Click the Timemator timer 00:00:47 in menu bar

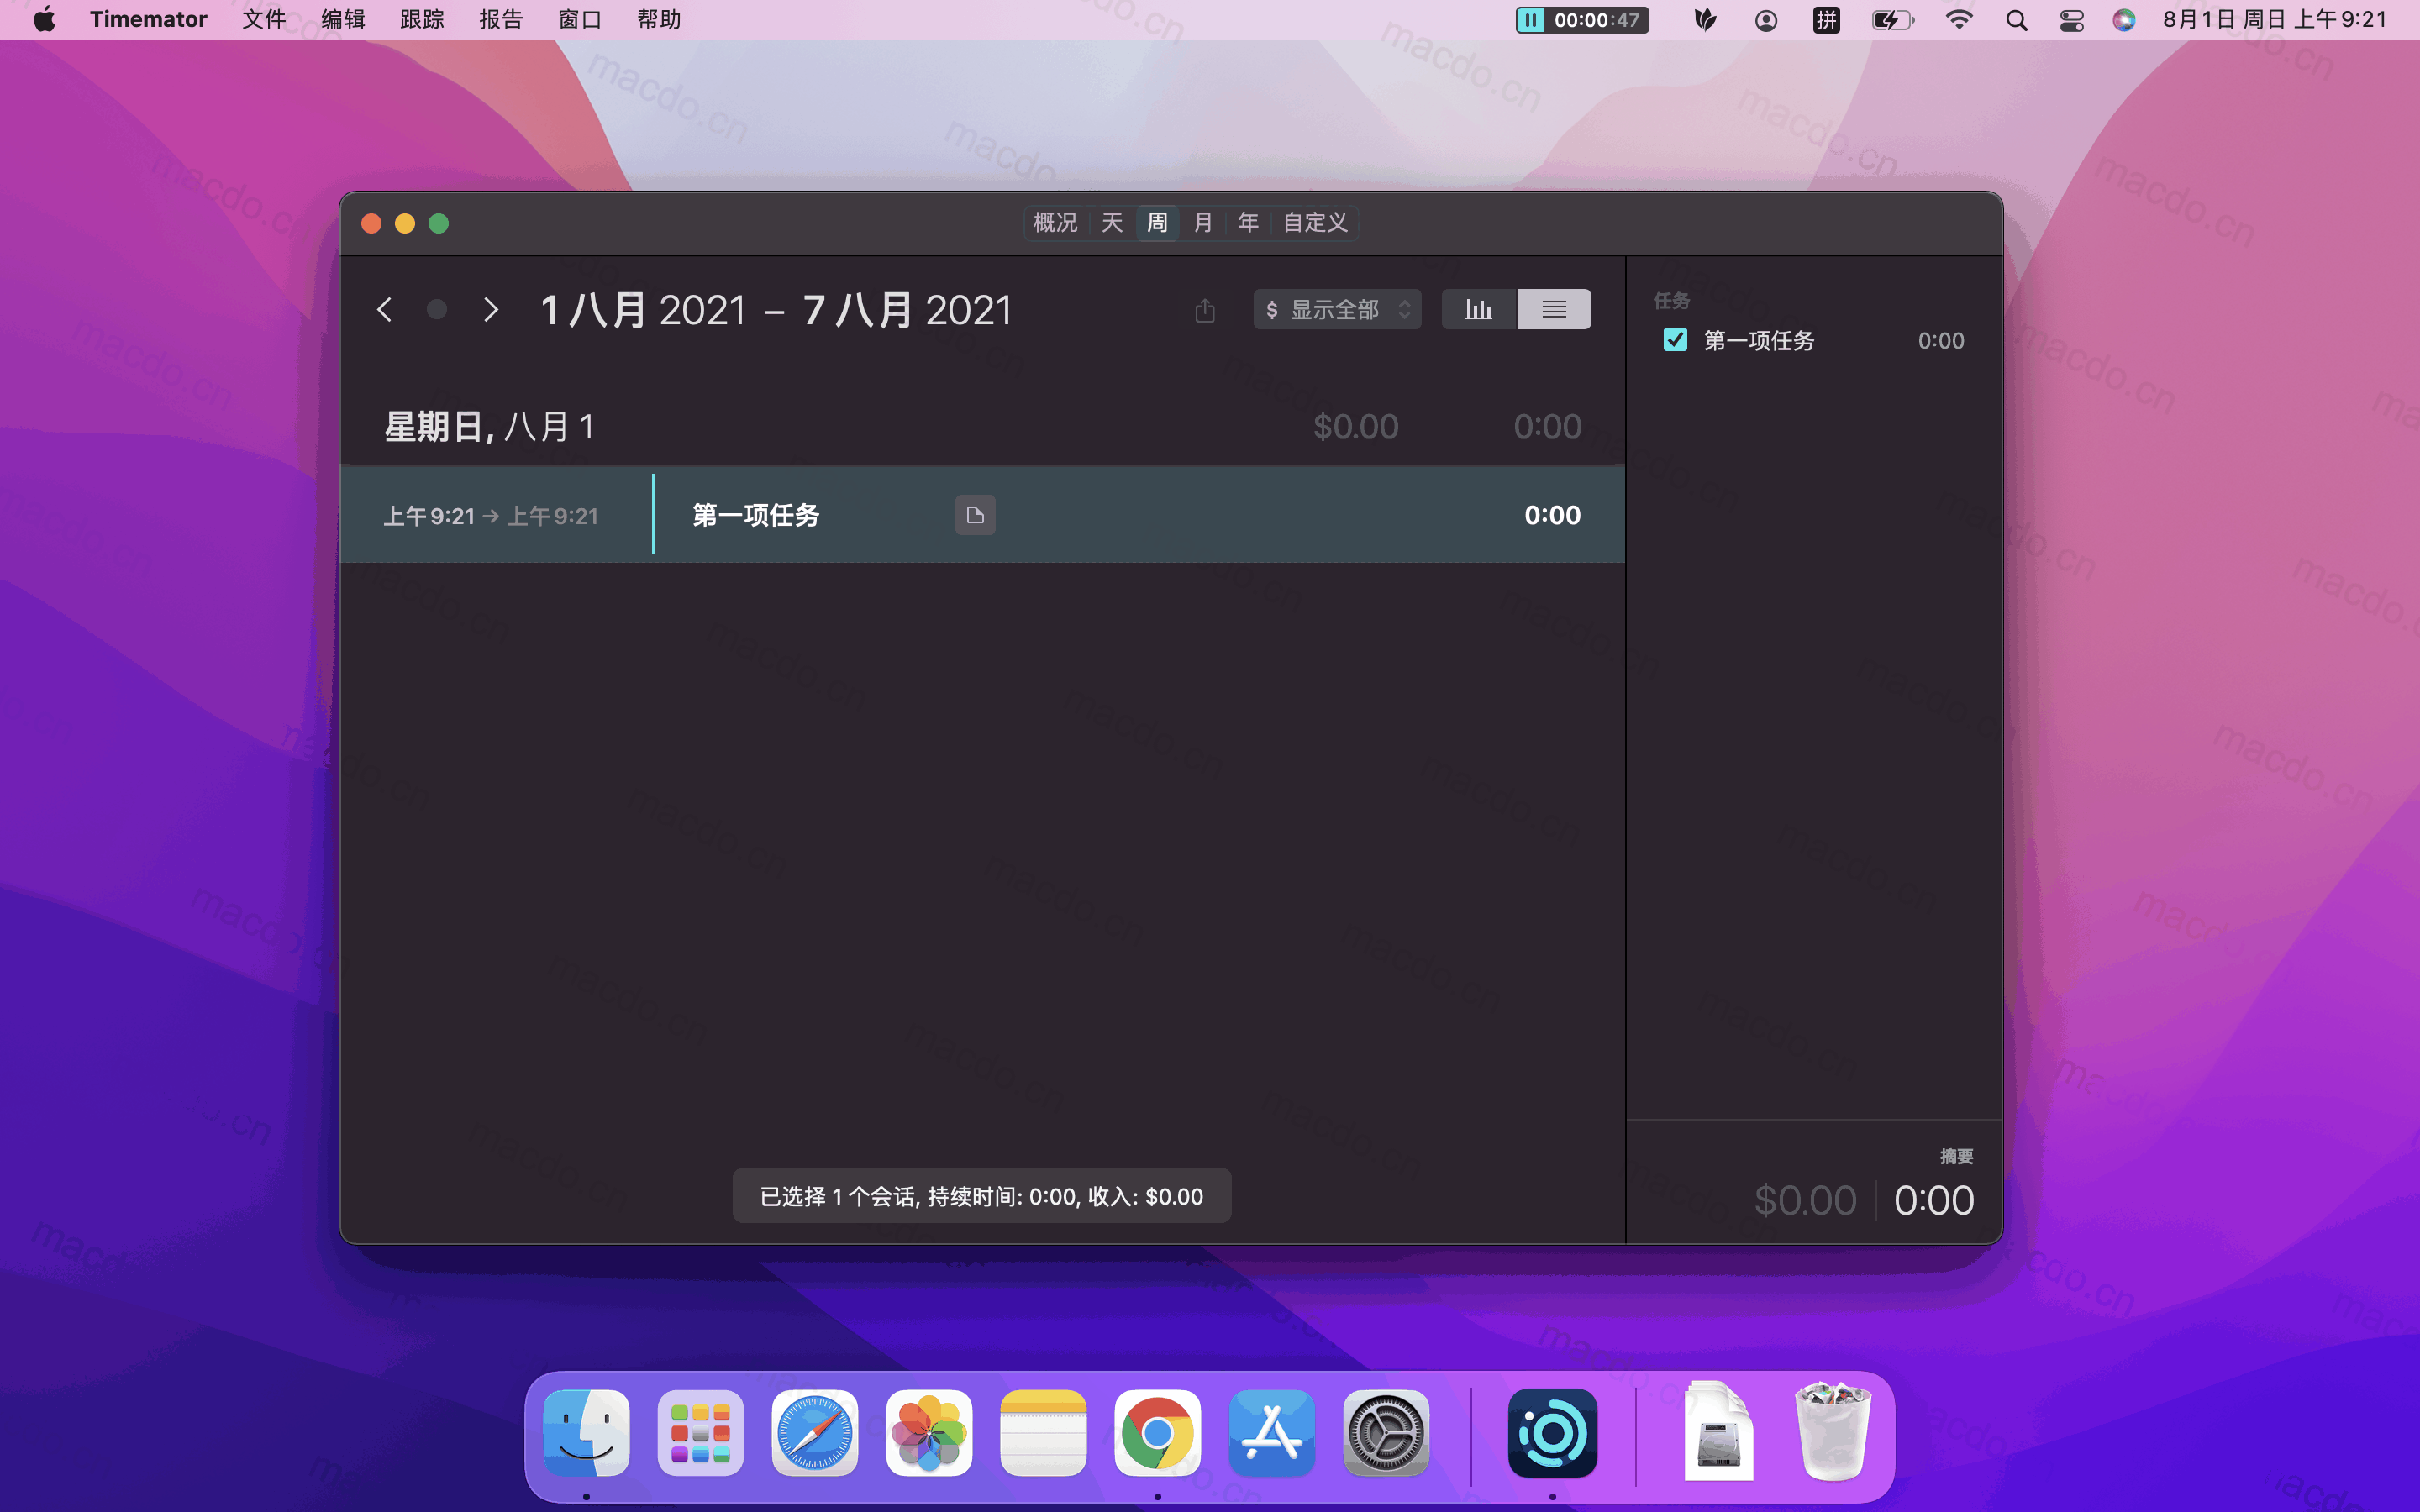[x=1582, y=20]
